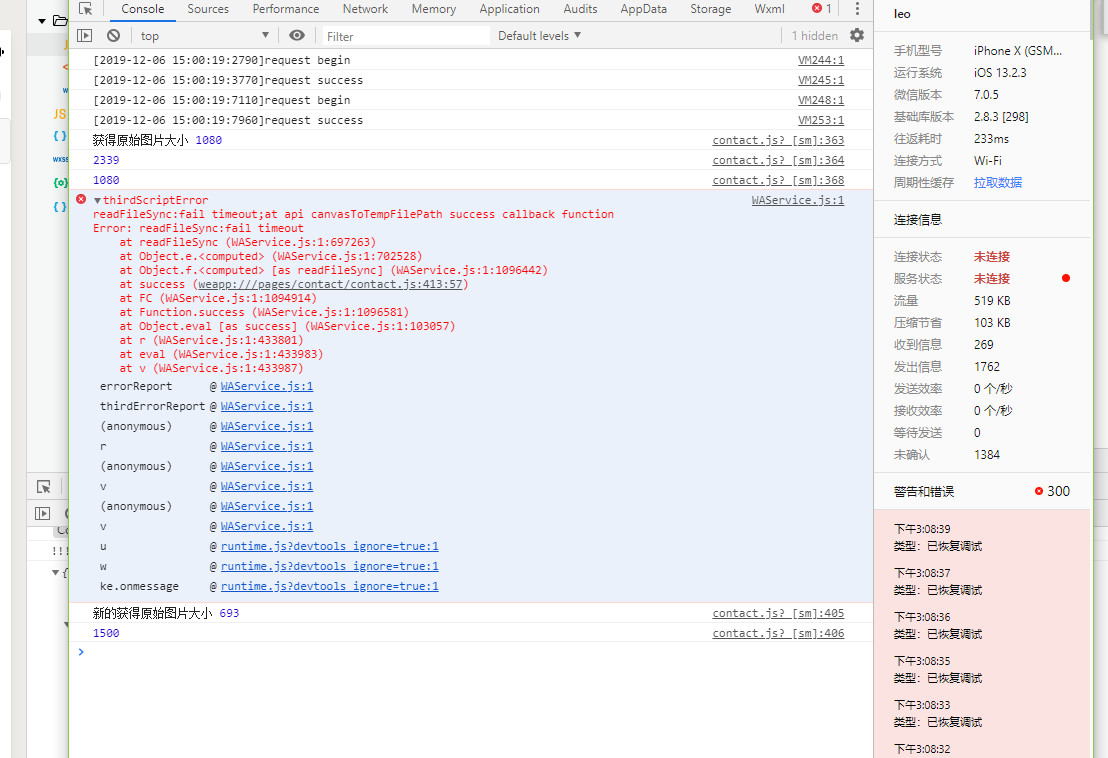The height and width of the screenshot is (758, 1108).
Task: Switch to the Console tab
Action: click(x=143, y=8)
